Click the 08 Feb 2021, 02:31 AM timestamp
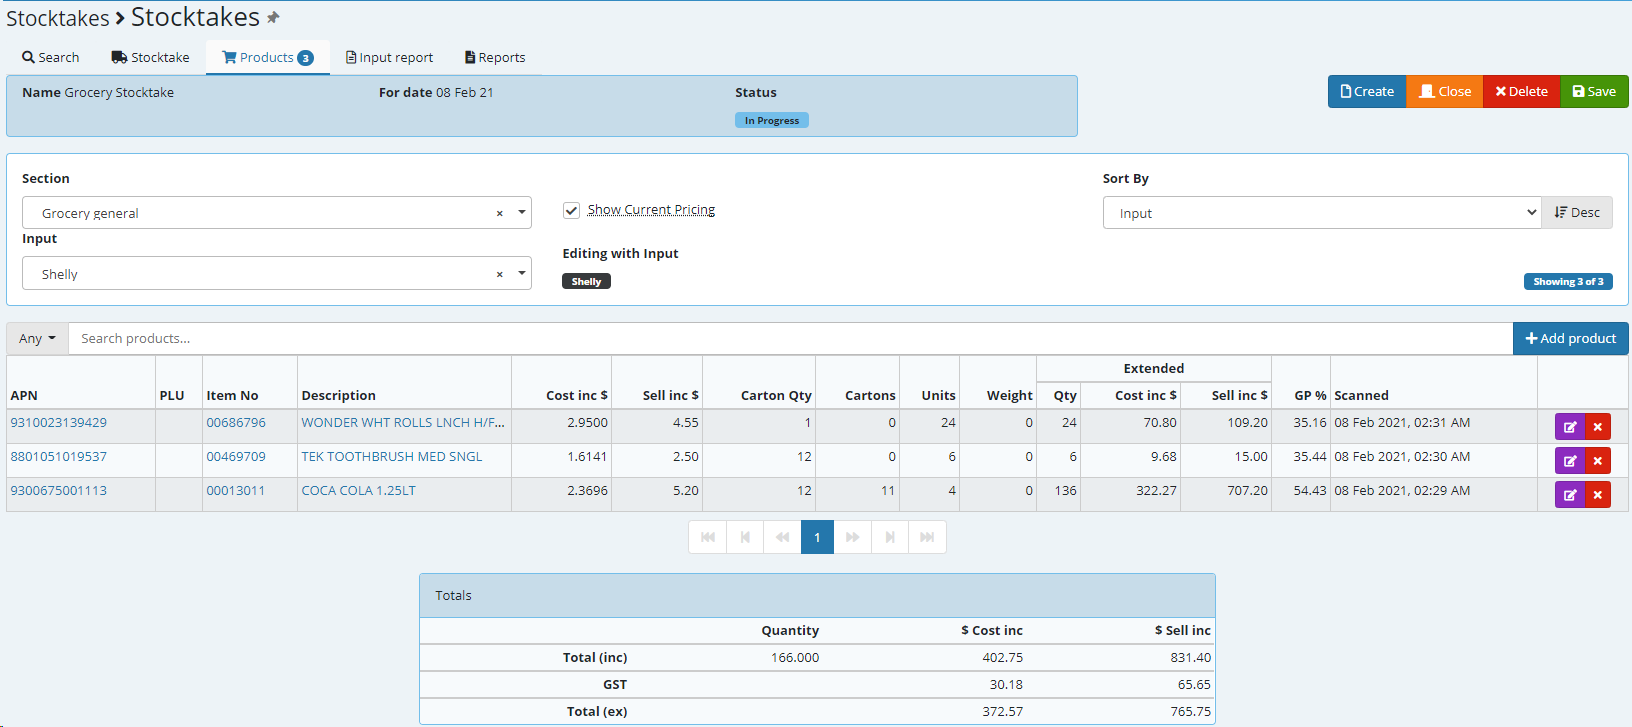Screen dimensions: 1632x727 1402,422
